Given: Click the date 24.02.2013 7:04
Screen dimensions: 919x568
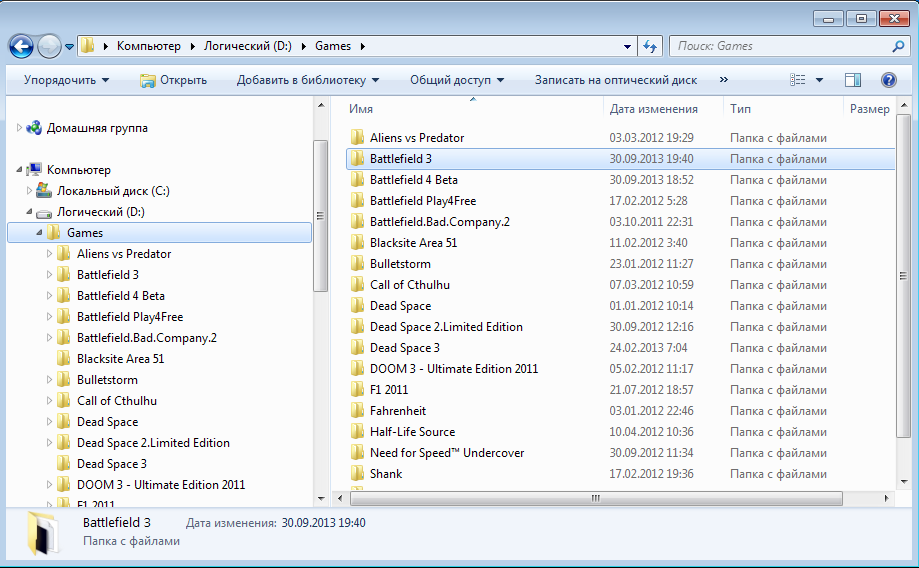Looking at the screenshot, I should pyautogui.click(x=648, y=348).
